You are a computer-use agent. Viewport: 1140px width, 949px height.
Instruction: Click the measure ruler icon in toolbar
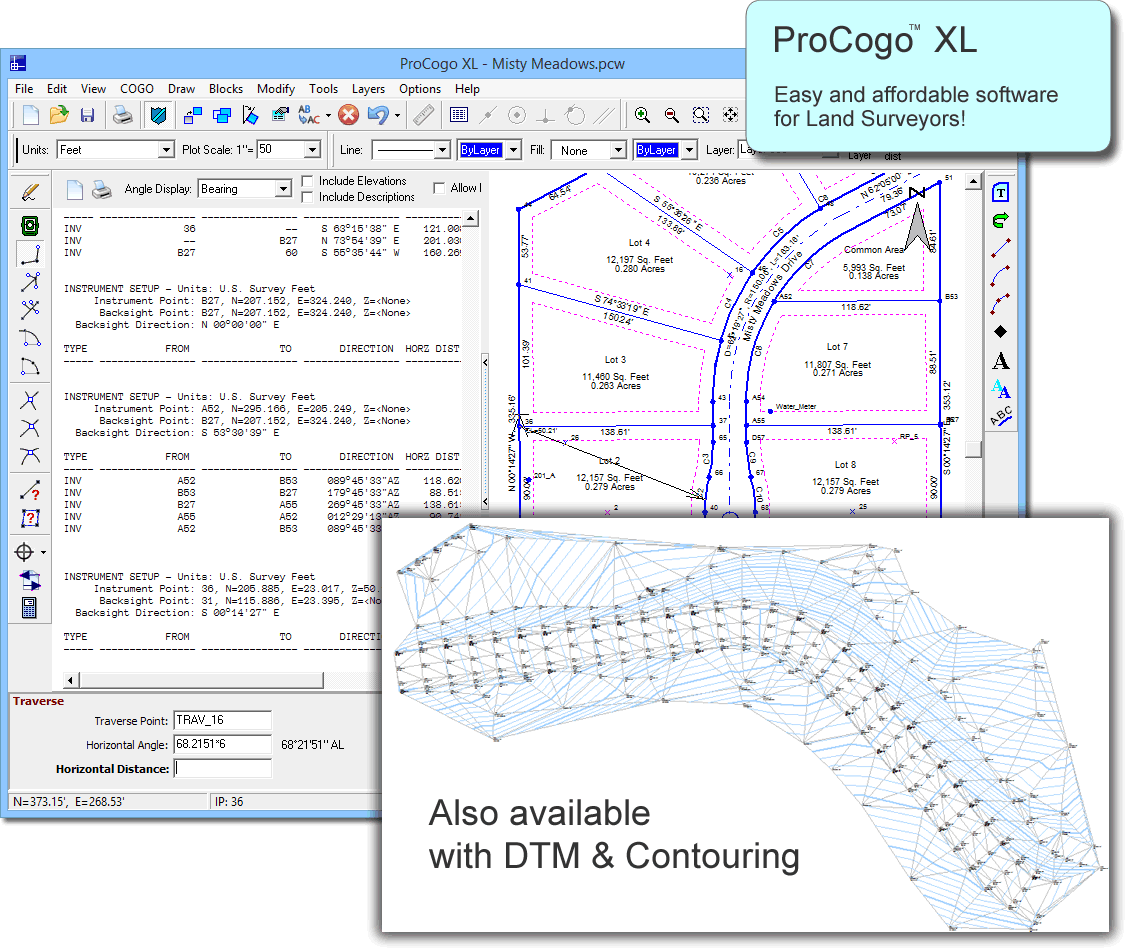pyautogui.click(x=424, y=115)
